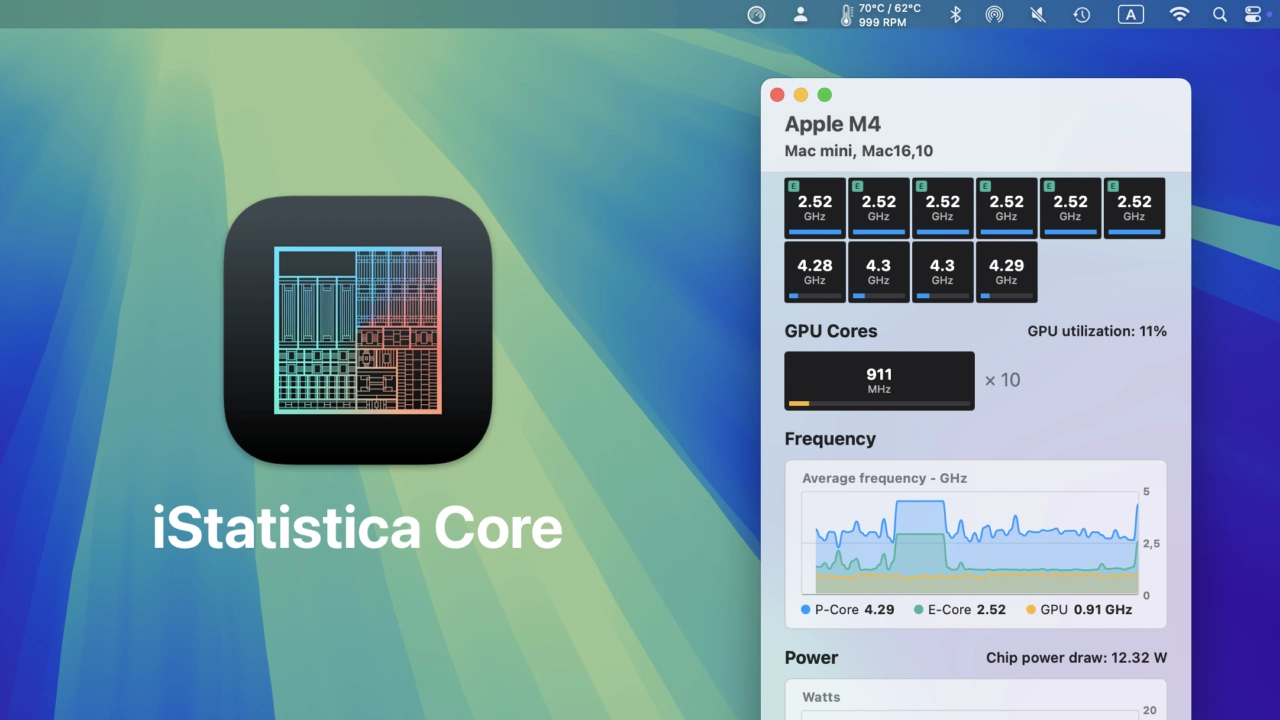Viewport: 1280px width, 720px height.
Task: Click the 'P-Core 4.29' legend label
Action: [855, 609]
